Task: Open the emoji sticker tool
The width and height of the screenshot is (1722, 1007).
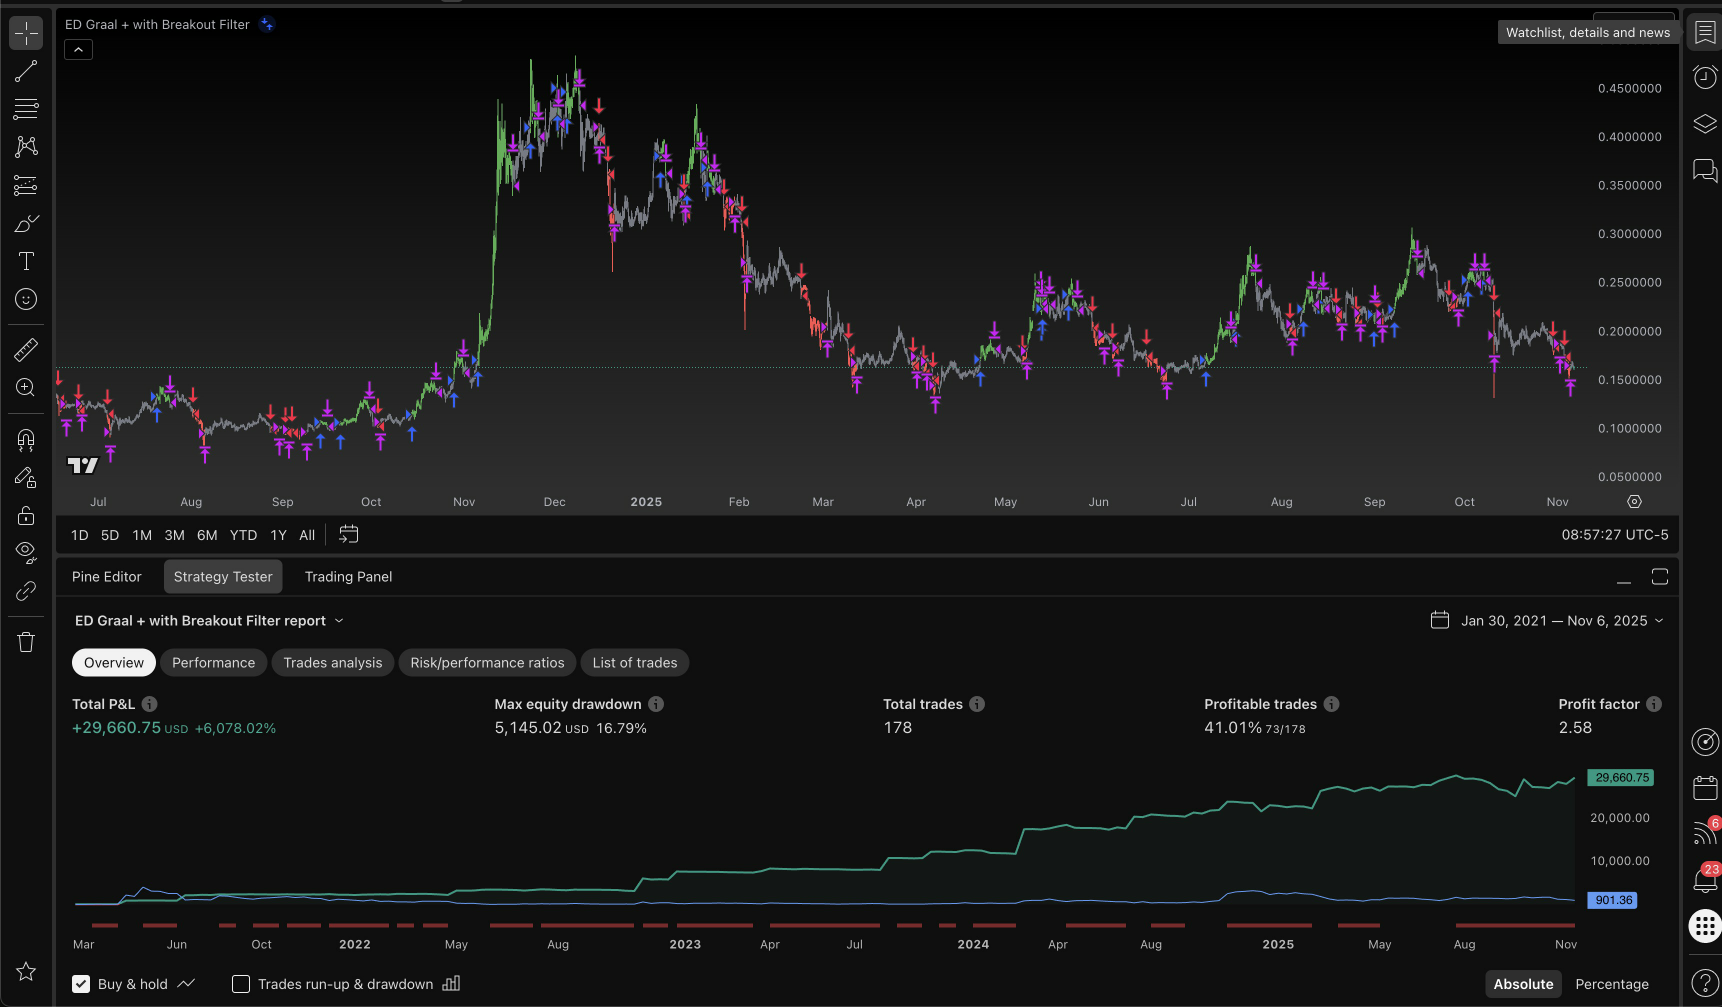Action: 26,299
